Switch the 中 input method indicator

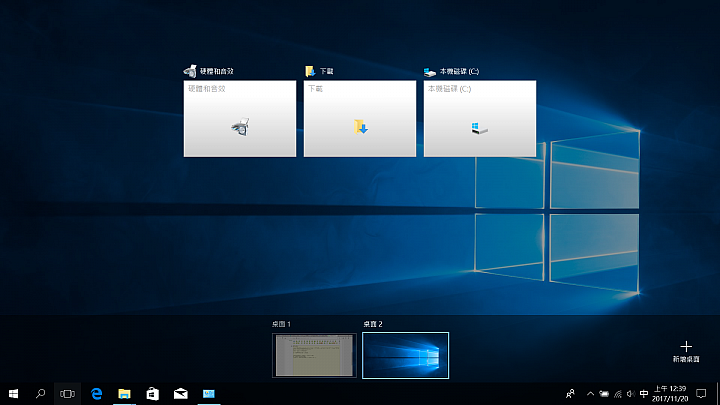coord(644,394)
